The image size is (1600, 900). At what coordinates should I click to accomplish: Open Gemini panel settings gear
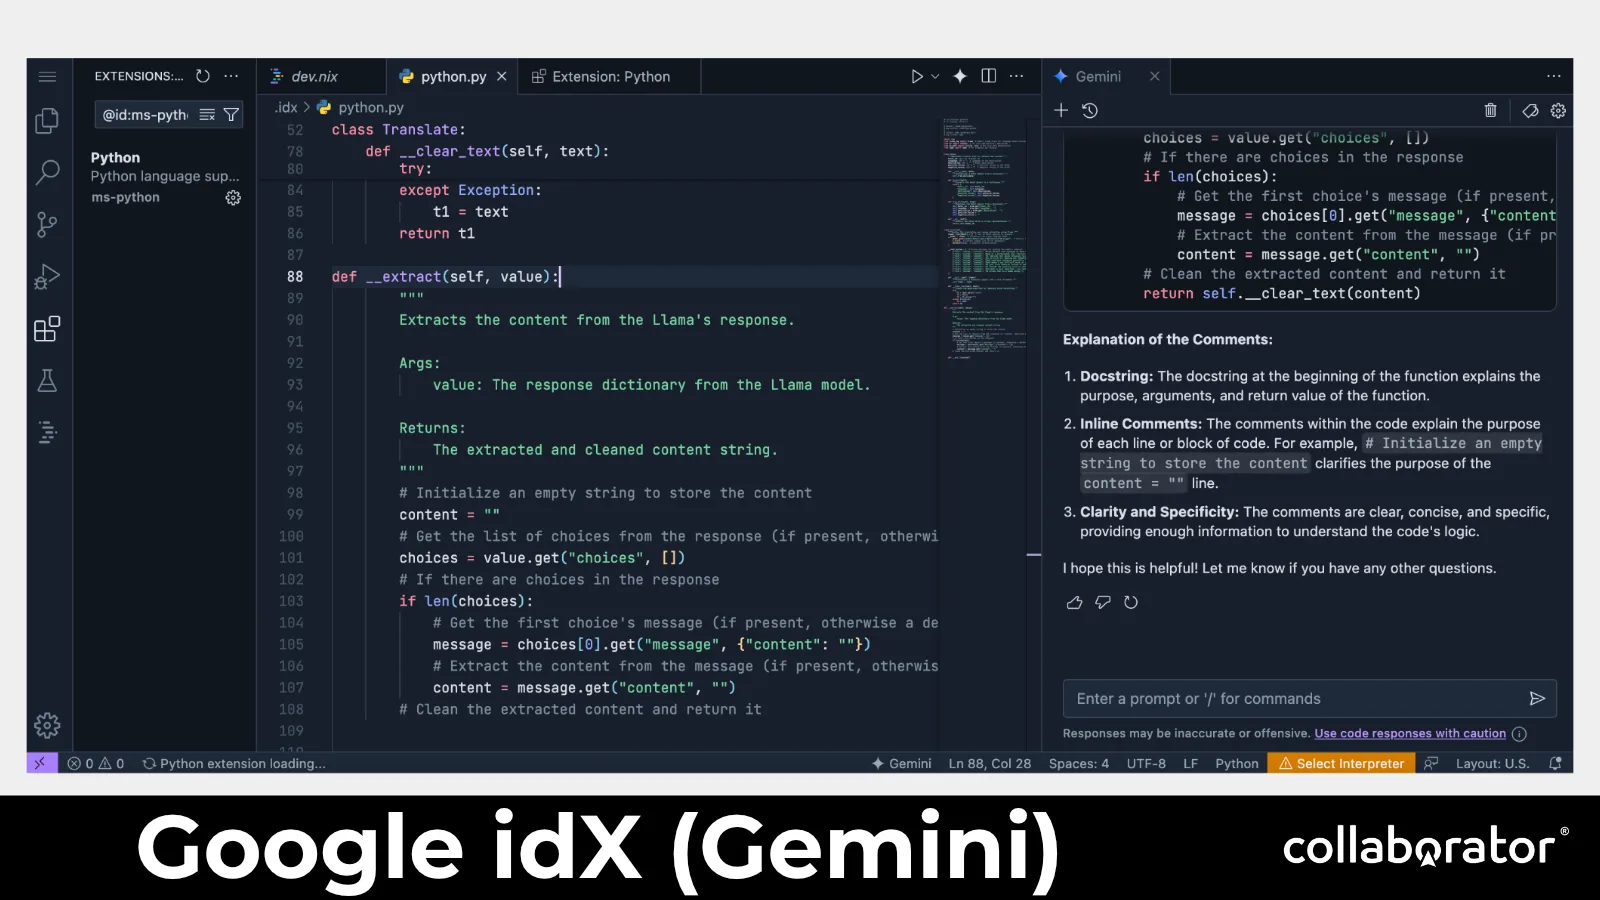point(1558,110)
